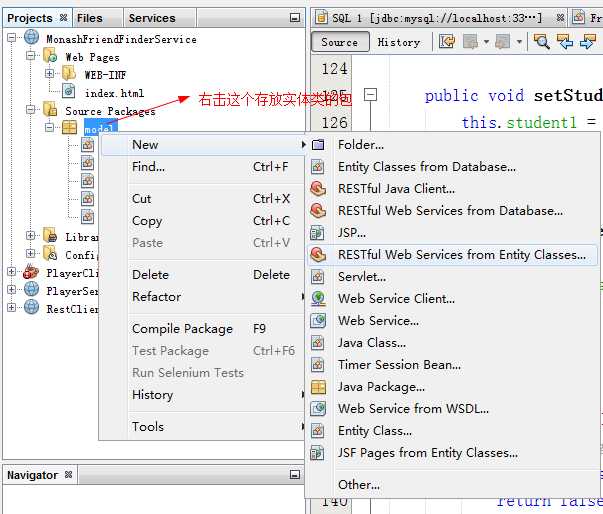Expand the PlayerClient project node
This screenshot has height=514, width=603.
(x=12, y=272)
